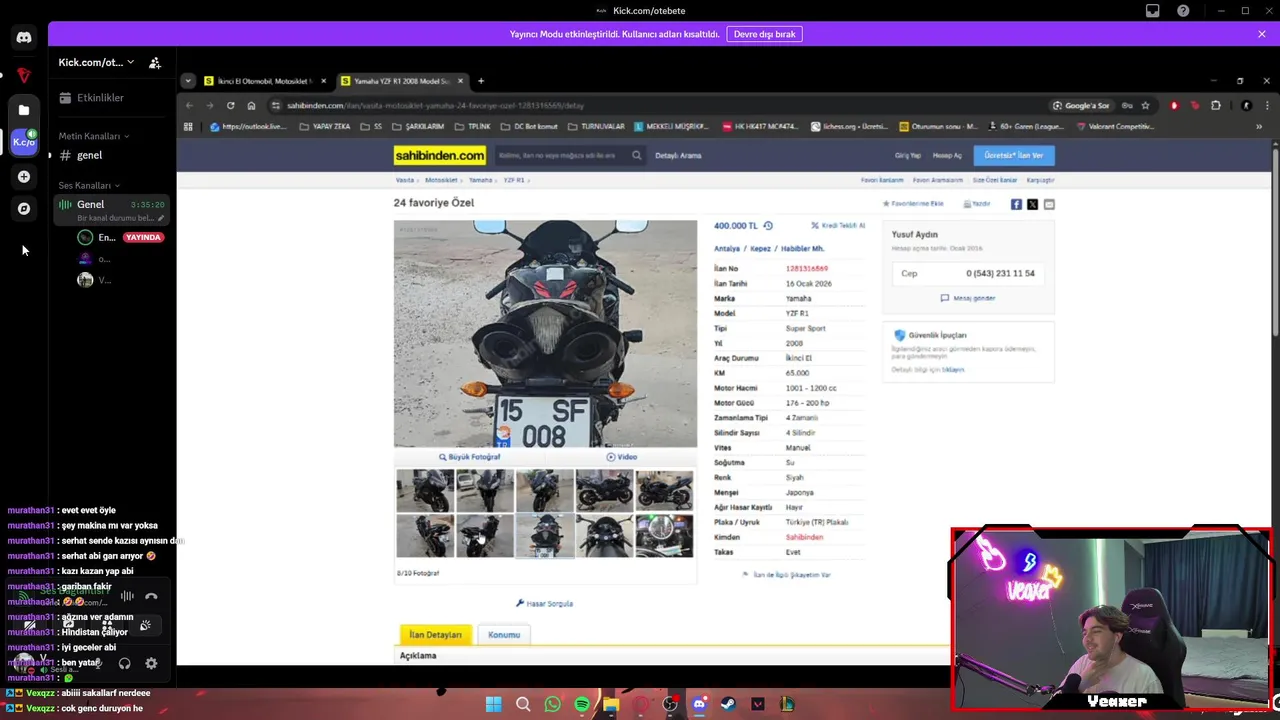1280x720 pixels.
Task: Click the Video link under photo
Action: (x=621, y=457)
